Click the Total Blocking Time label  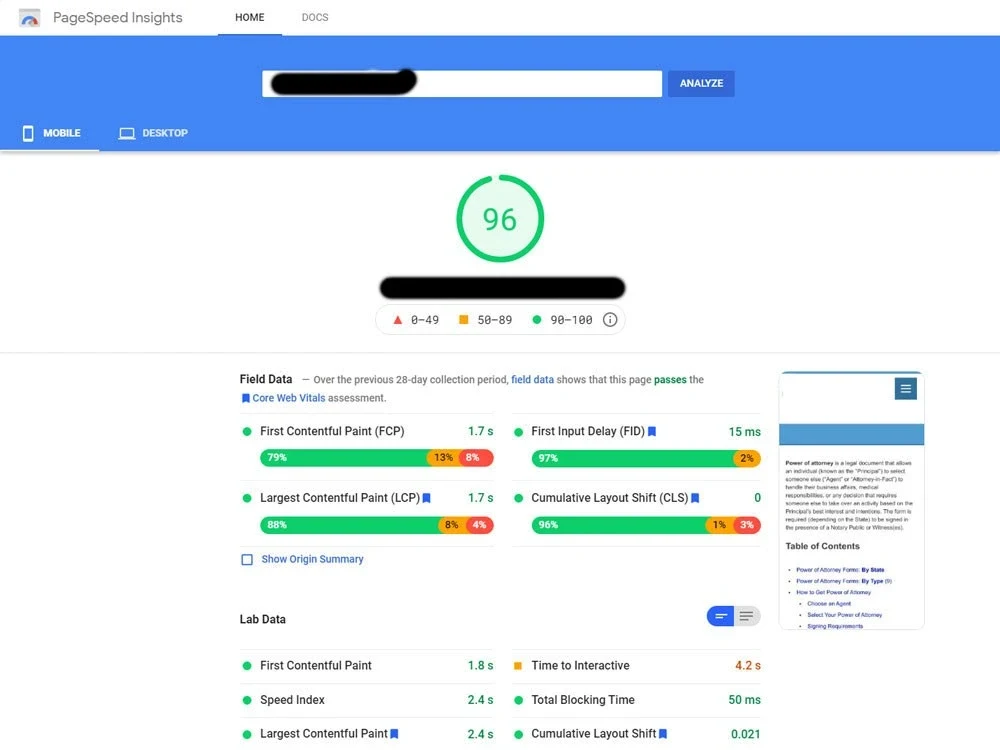tap(583, 700)
